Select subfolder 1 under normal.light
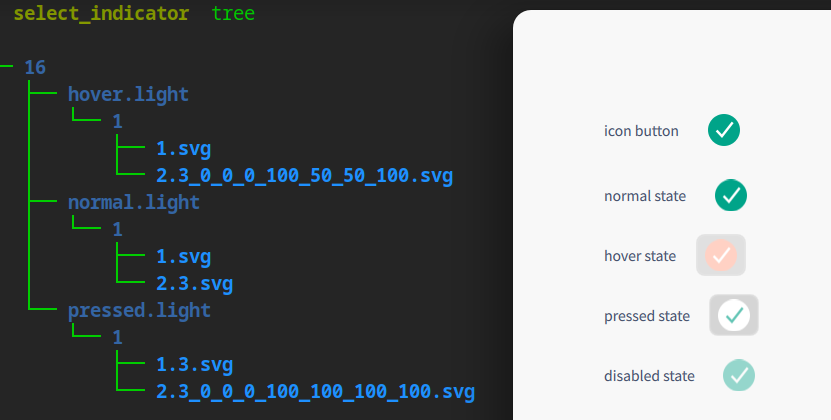This screenshot has height=420, width=831. (117, 229)
